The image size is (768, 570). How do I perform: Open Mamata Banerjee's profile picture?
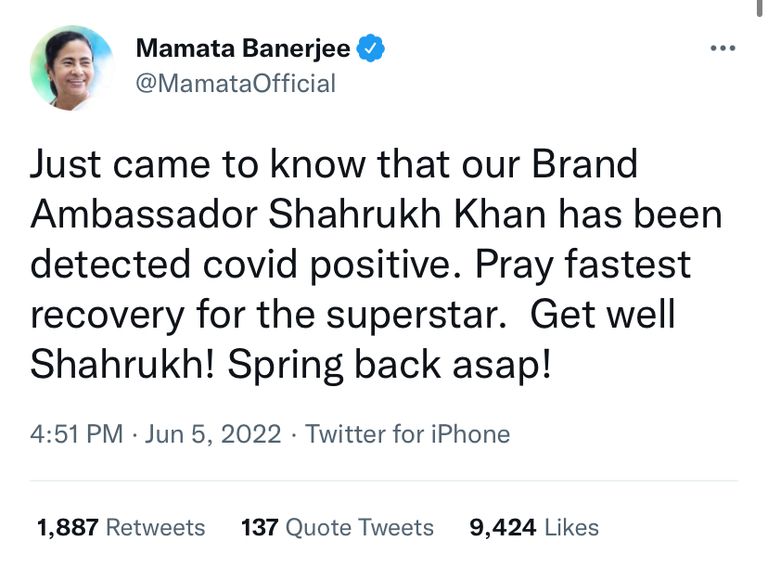click(70, 67)
